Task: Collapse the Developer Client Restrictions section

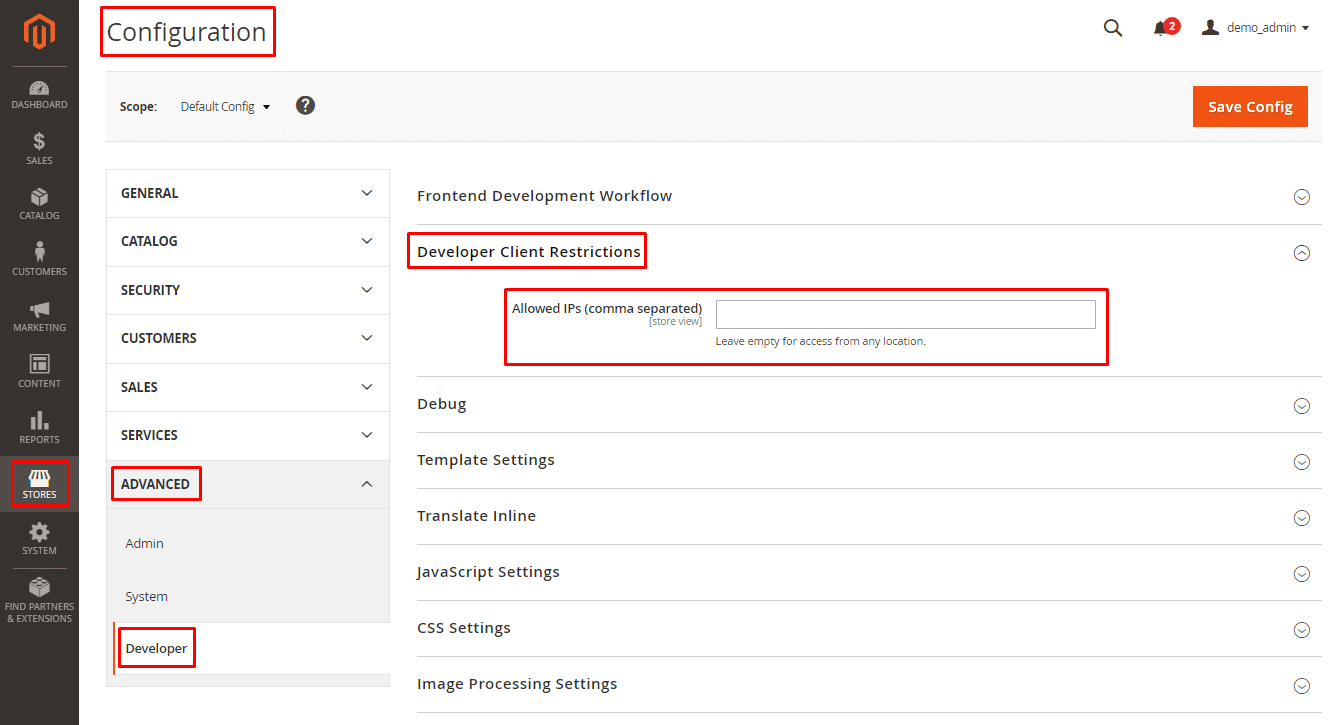Action: 1301,253
